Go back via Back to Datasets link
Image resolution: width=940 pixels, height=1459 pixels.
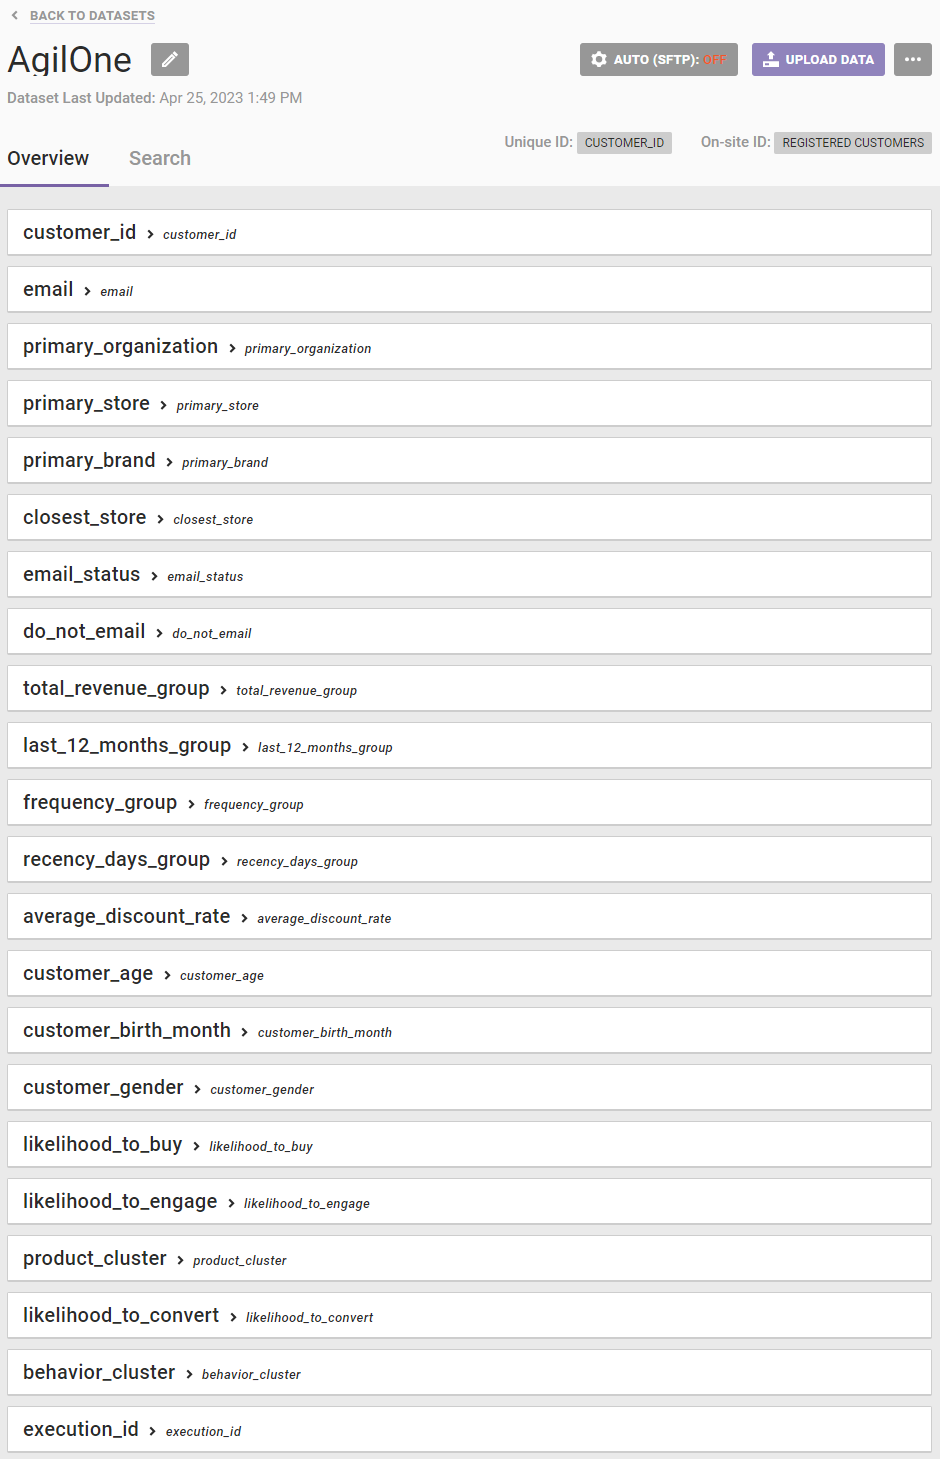pyautogui.click(x=92, y=15)
